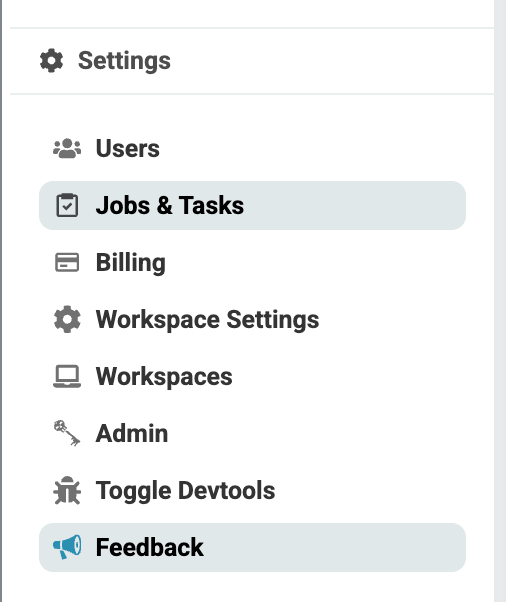Screen dimensions: 506x602
Task: Click the Workspaces laptop icon
Action: pyautogui.click(x=67, y=376)
